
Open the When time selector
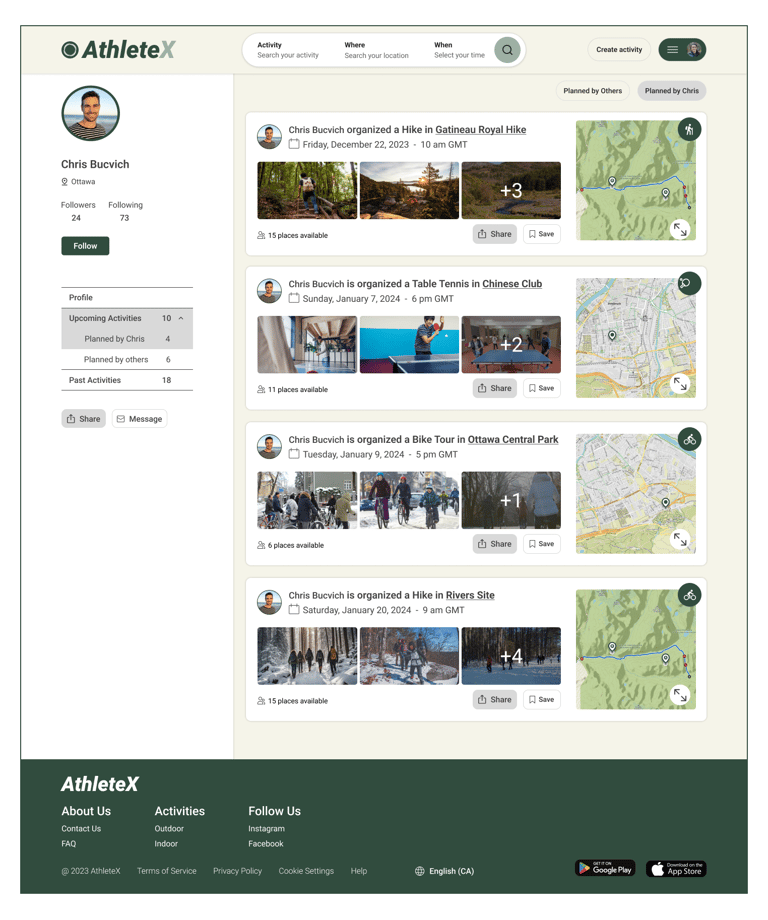coord(459,50)
